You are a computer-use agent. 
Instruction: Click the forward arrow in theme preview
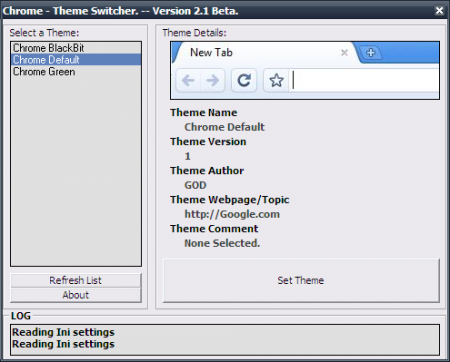click(212, 80)
